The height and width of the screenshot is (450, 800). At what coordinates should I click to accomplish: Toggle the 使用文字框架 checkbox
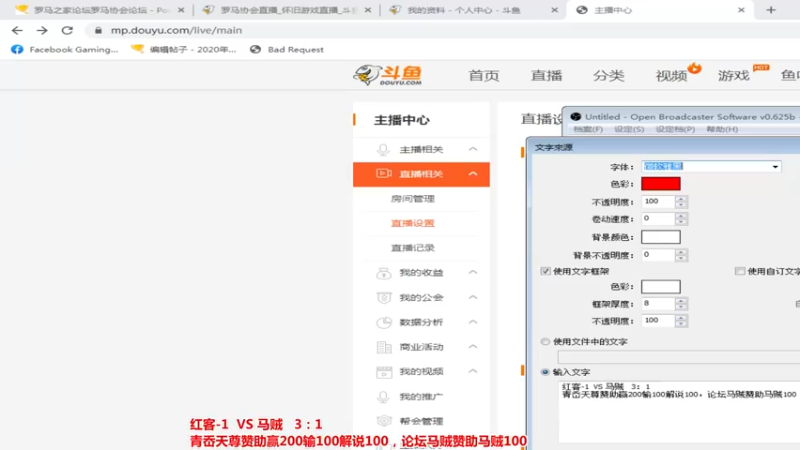545,271
